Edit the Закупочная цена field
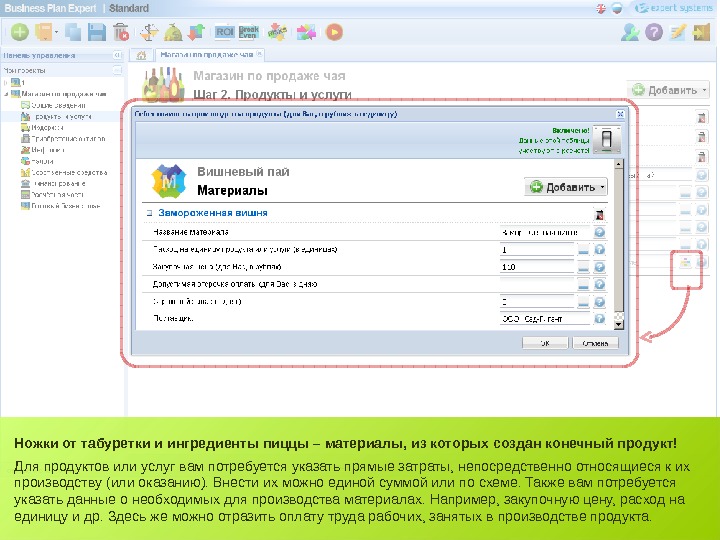The width and height of the screenshot is (720, 540). (x=537, y=267)
